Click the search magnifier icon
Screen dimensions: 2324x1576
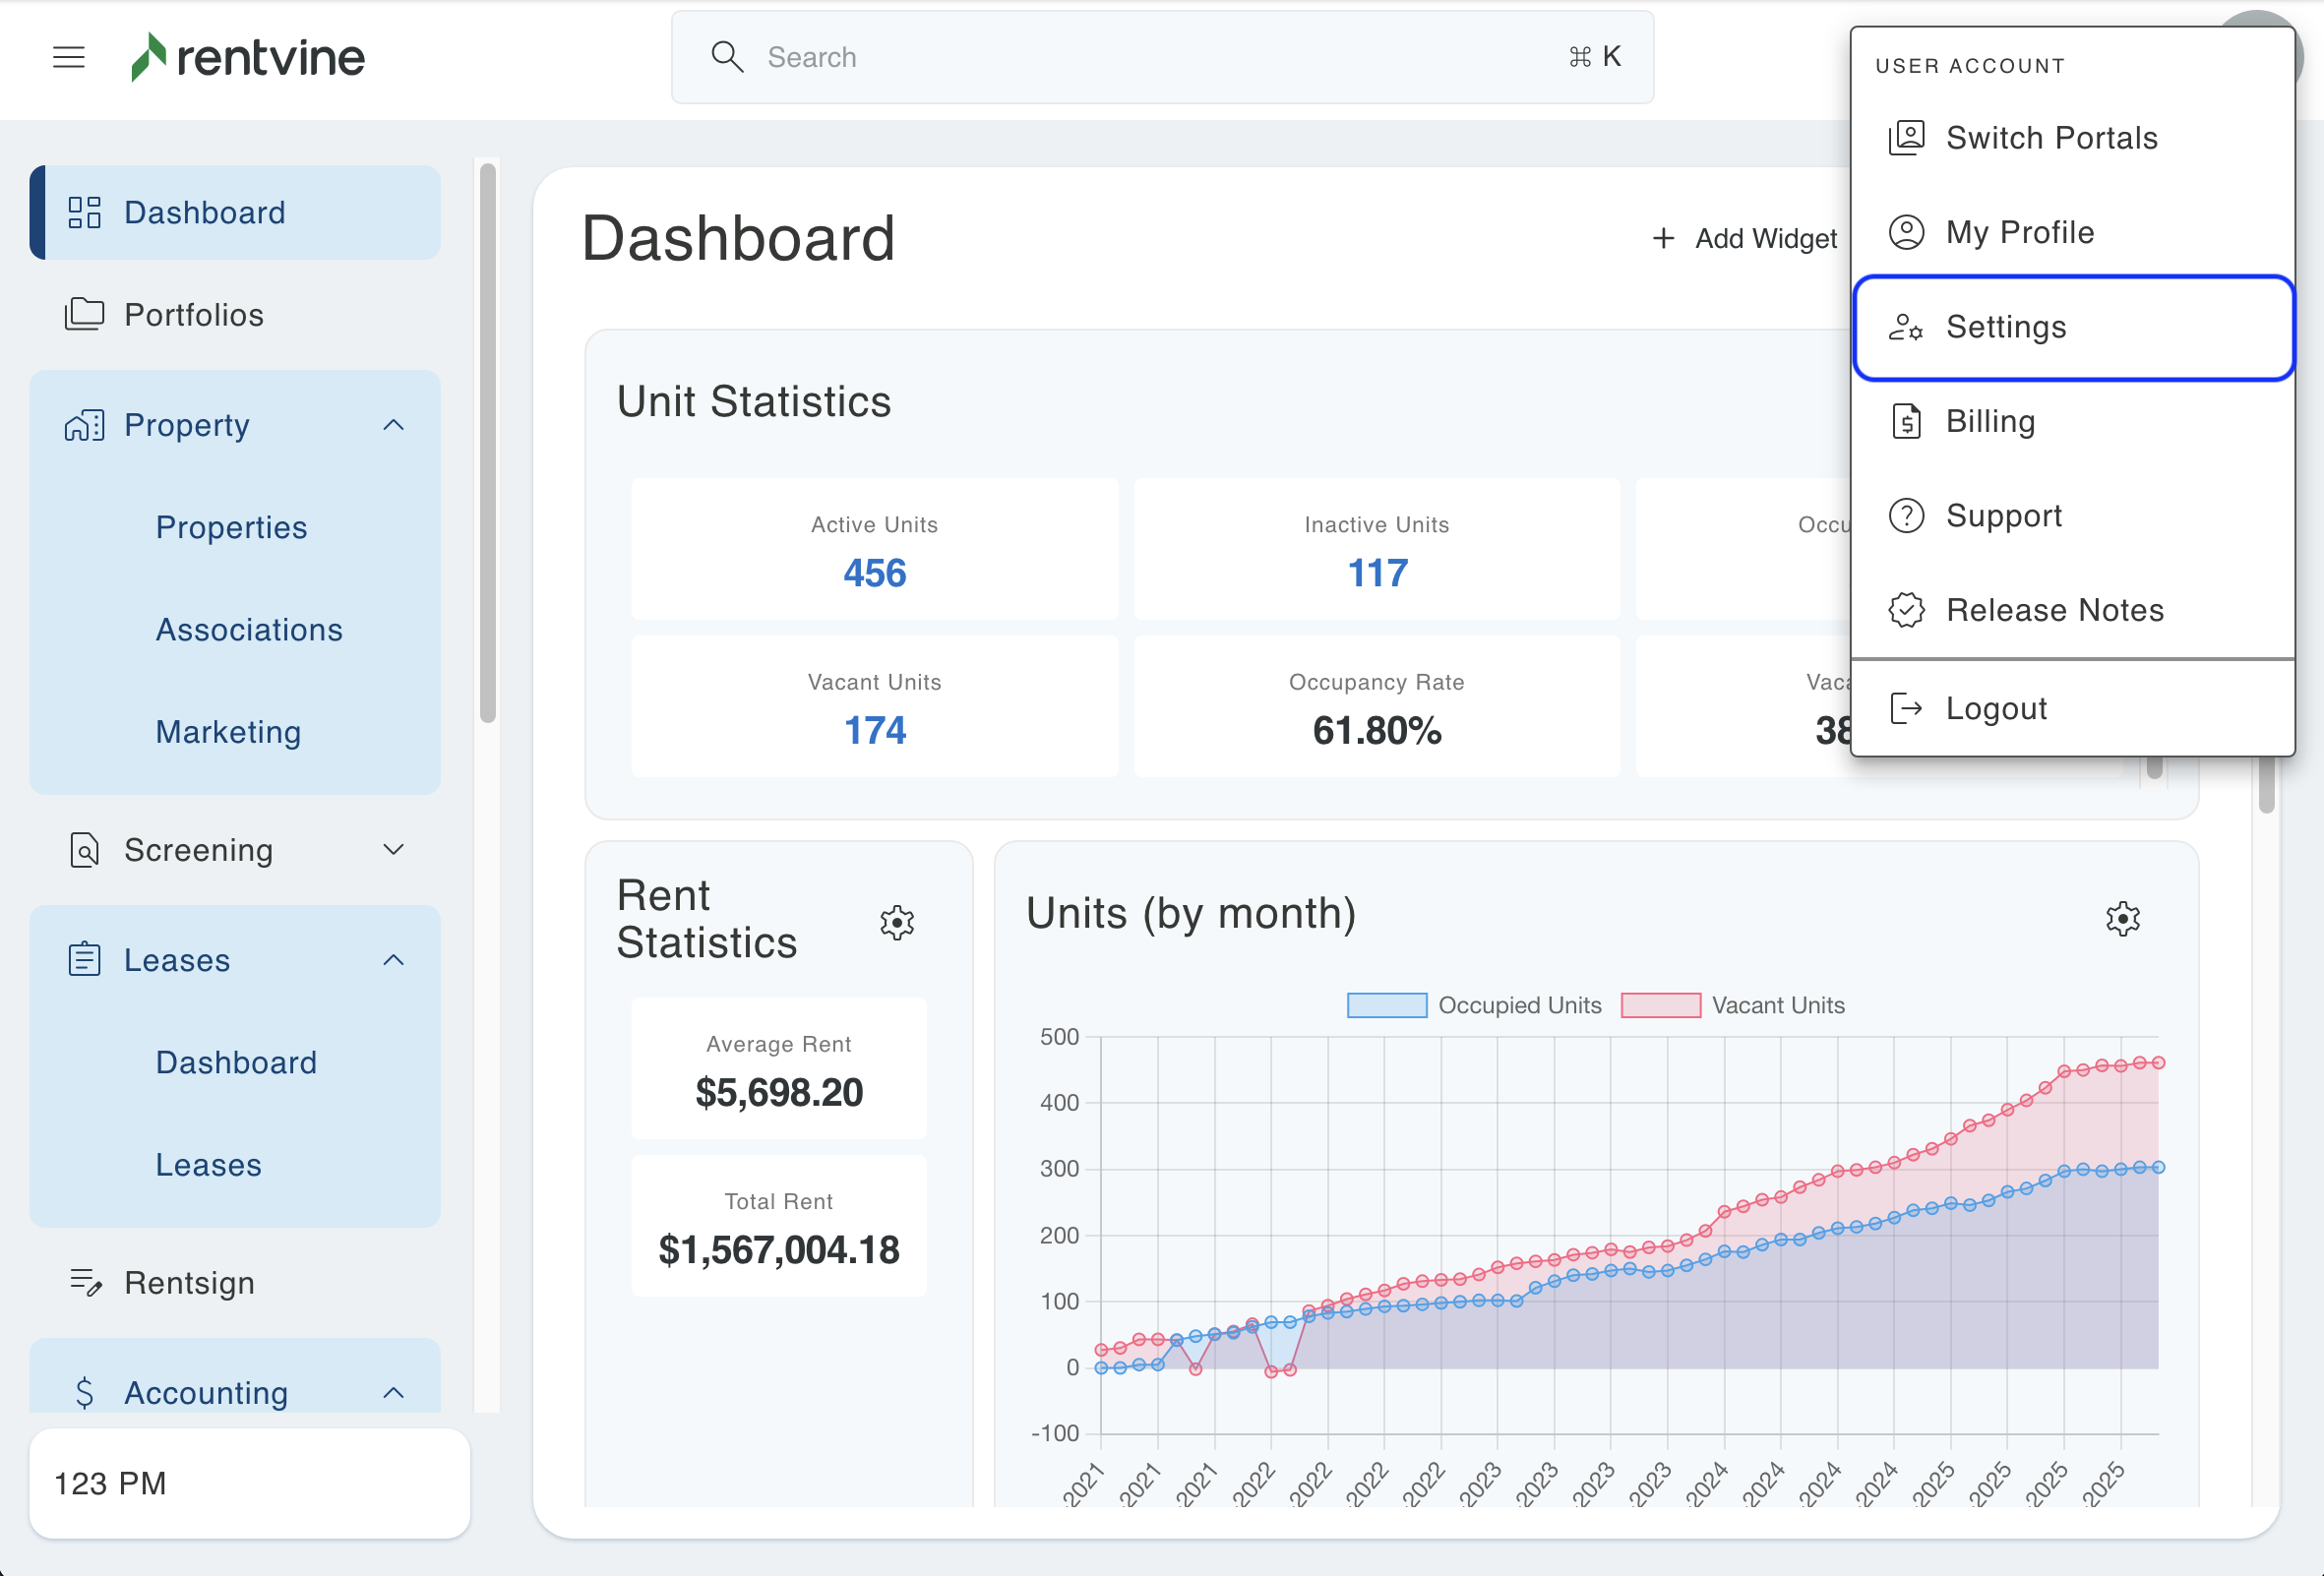[x=727, y=57]
